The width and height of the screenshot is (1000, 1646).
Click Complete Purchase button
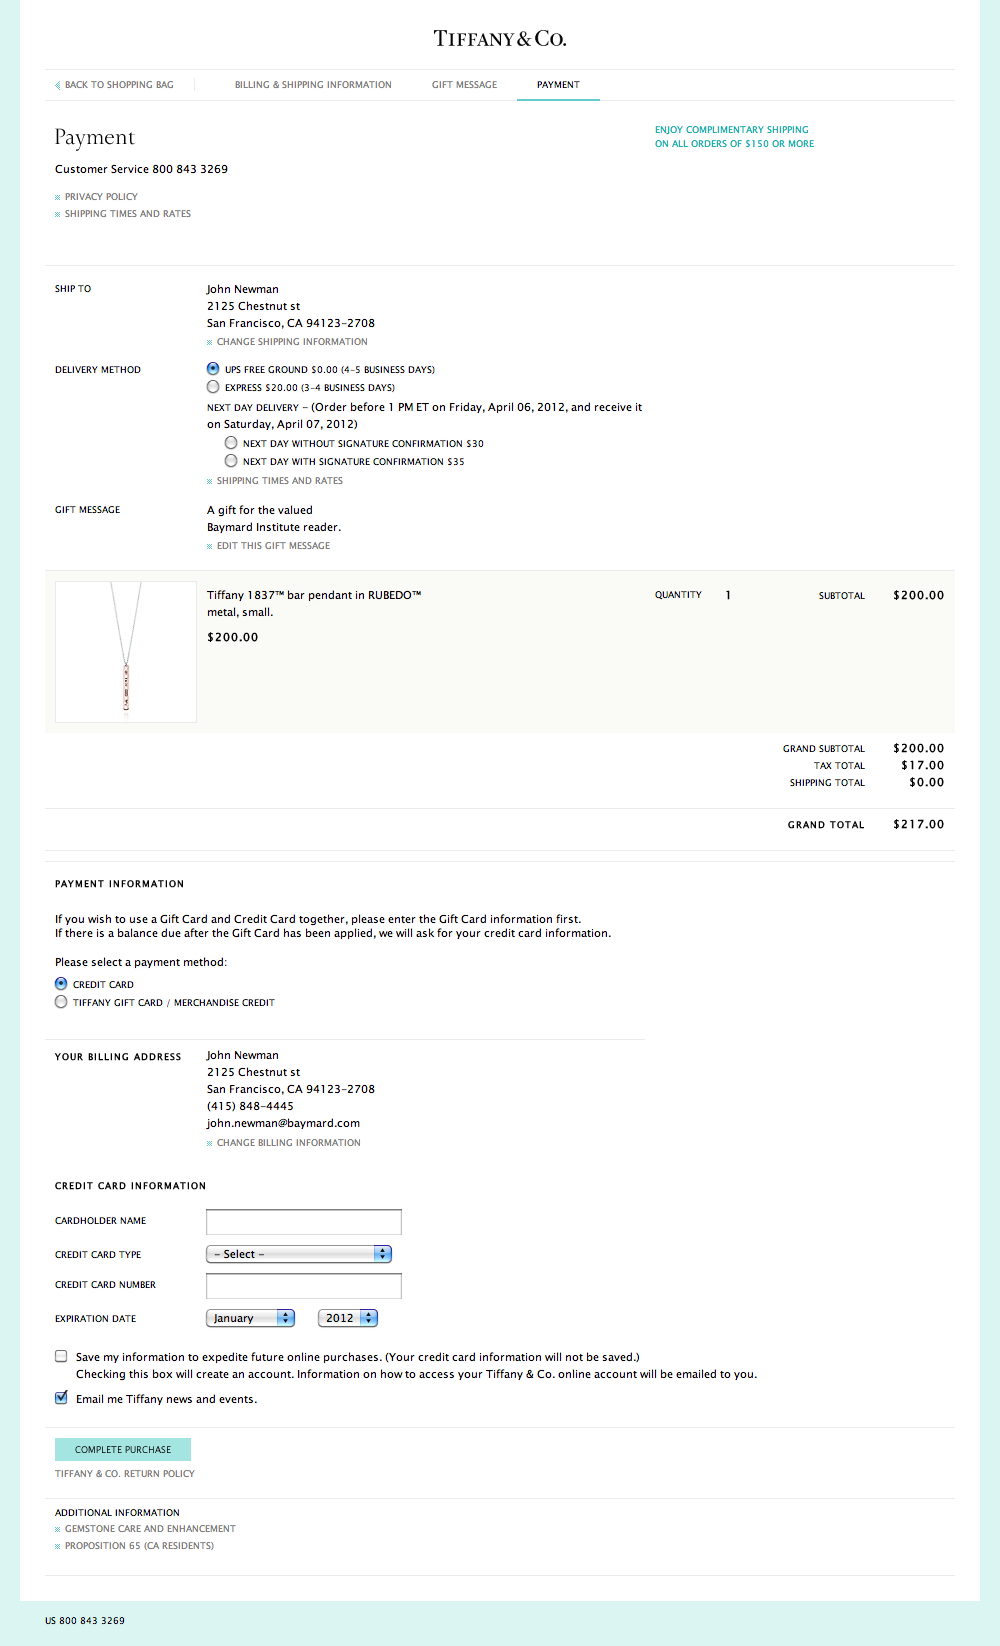pyautogui.click(x=123, y=1450)
